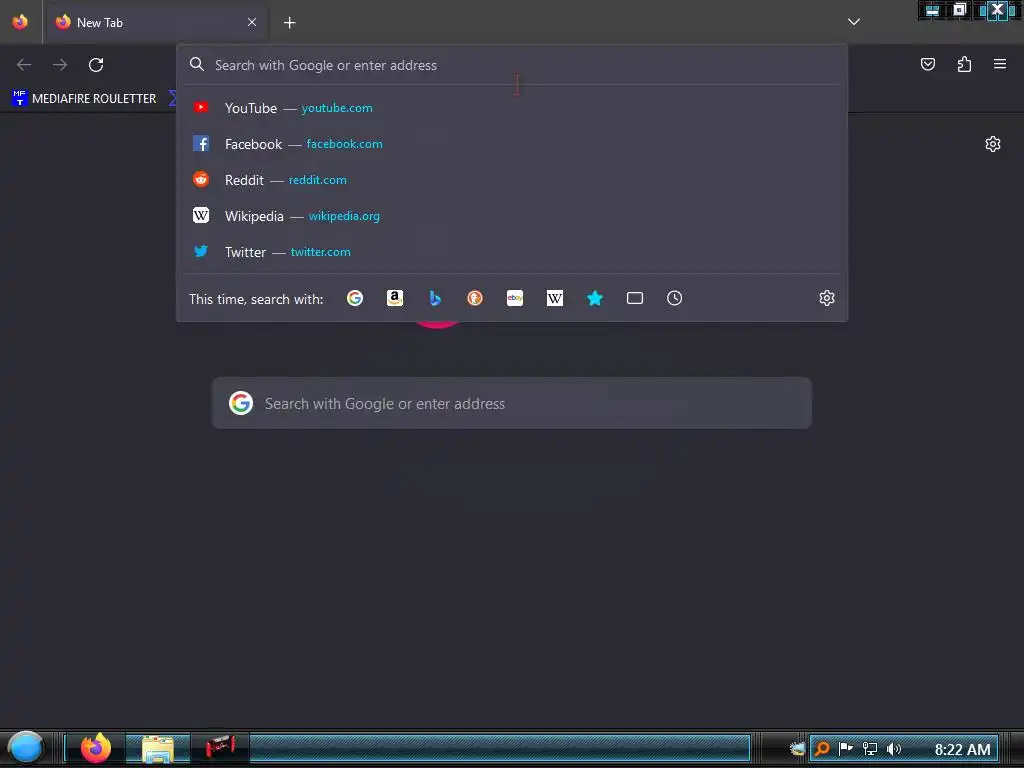The height and width of the screenshot is (768, 1024).
Task: Open network tray icon
Action: point(869,749)
